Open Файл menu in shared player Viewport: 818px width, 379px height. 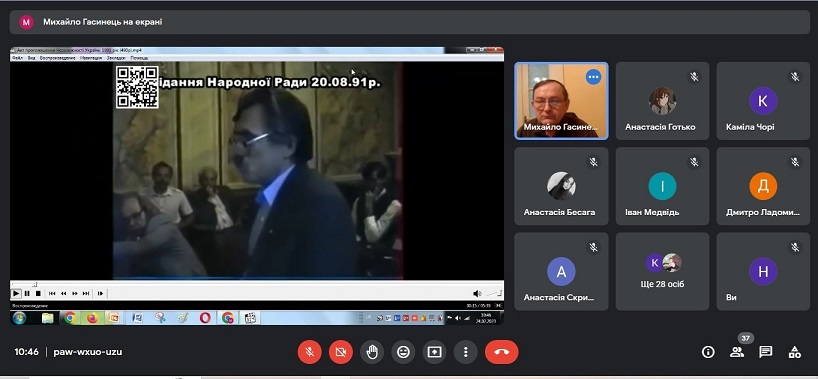[x=17, y=58]
